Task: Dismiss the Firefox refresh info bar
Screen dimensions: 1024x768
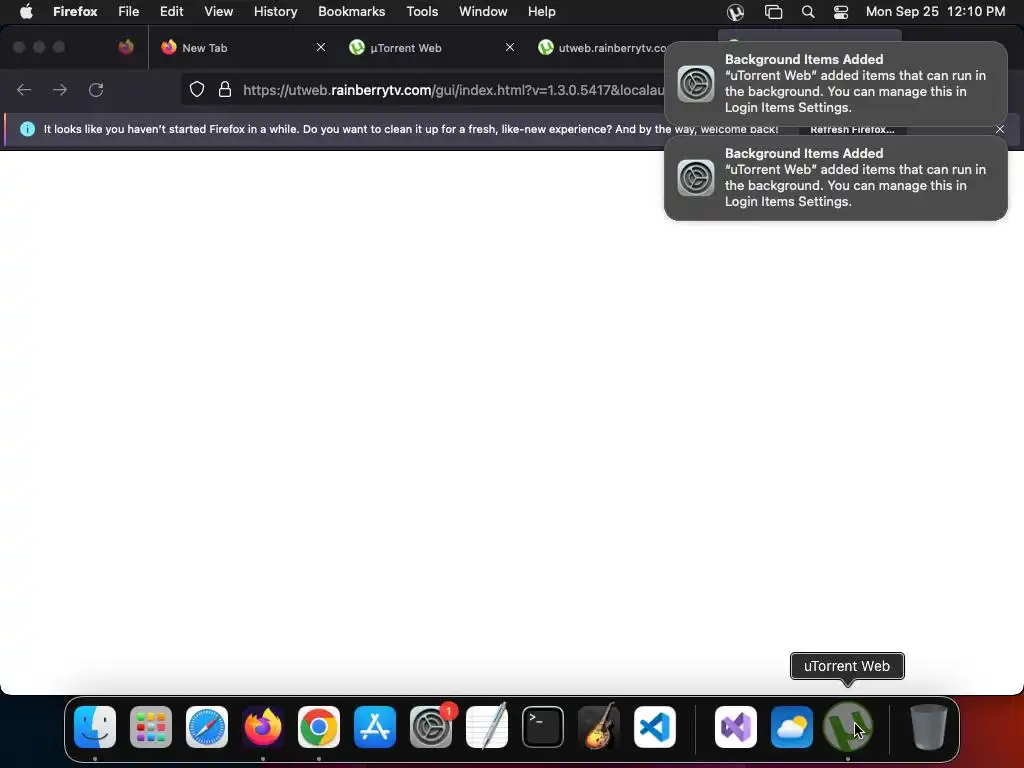Action: coord(1000,129)
